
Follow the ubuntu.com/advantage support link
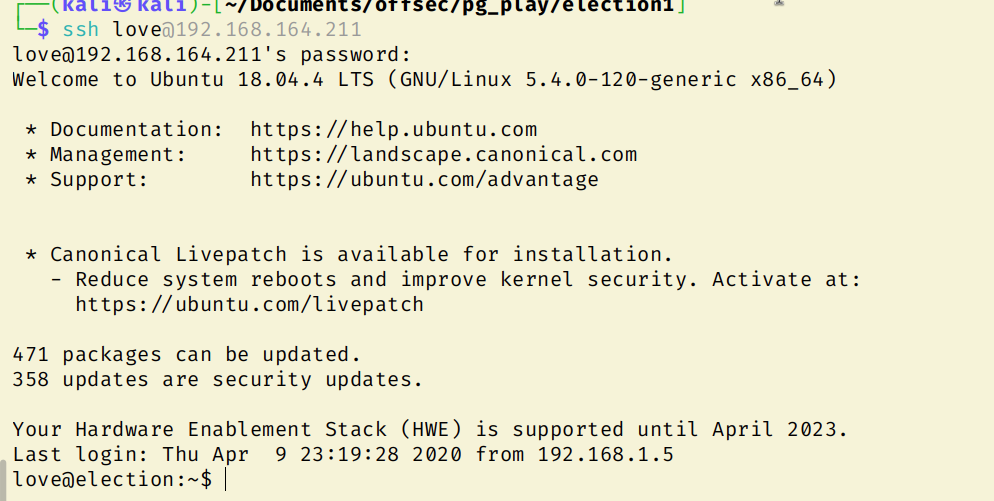coord(424,180)
